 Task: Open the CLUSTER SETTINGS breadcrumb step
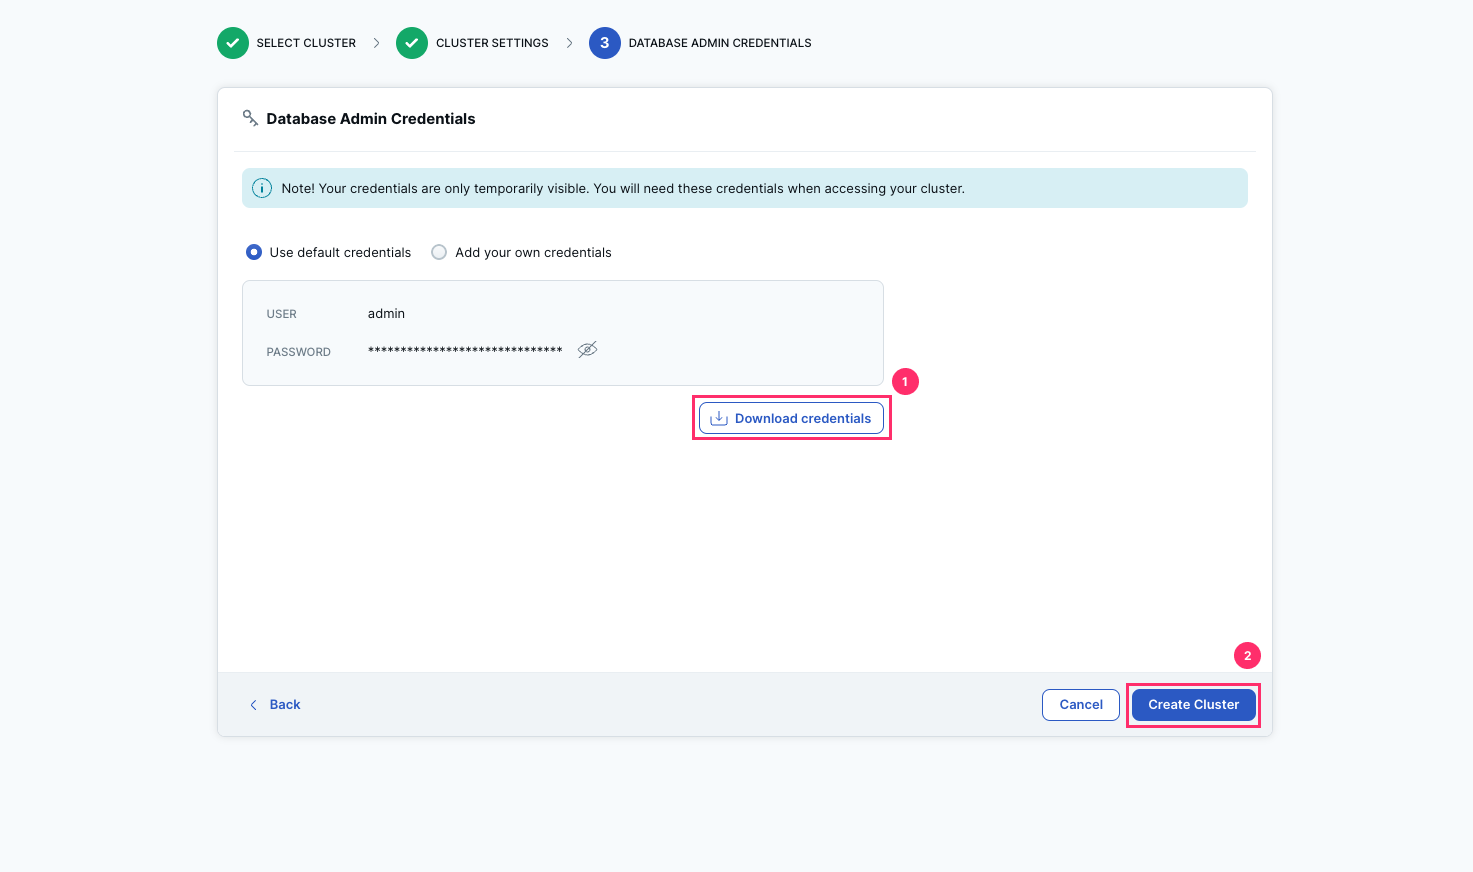point(489,42)
